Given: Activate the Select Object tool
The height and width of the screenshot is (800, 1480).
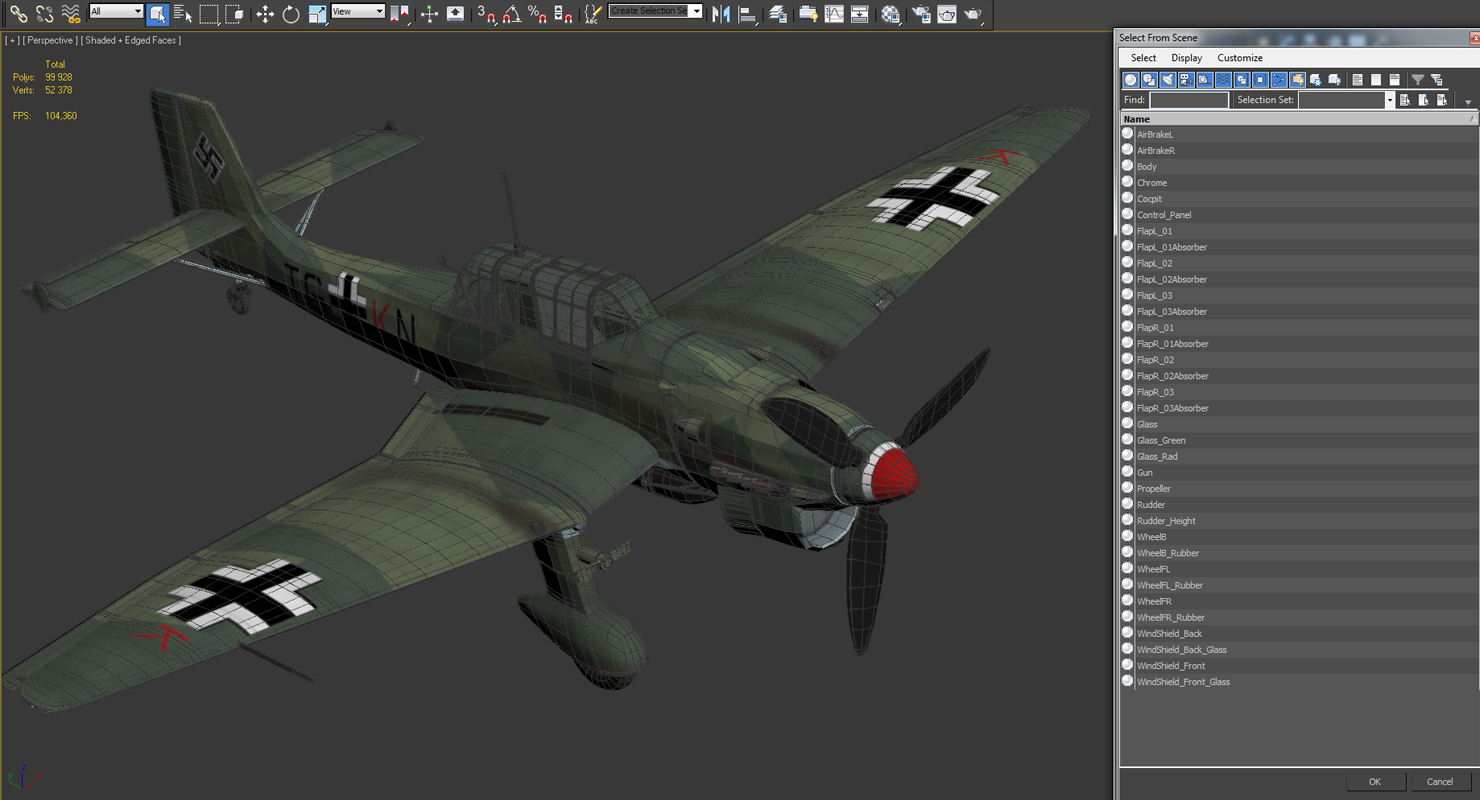Looking at the screenshot, I should click(157, 14).
